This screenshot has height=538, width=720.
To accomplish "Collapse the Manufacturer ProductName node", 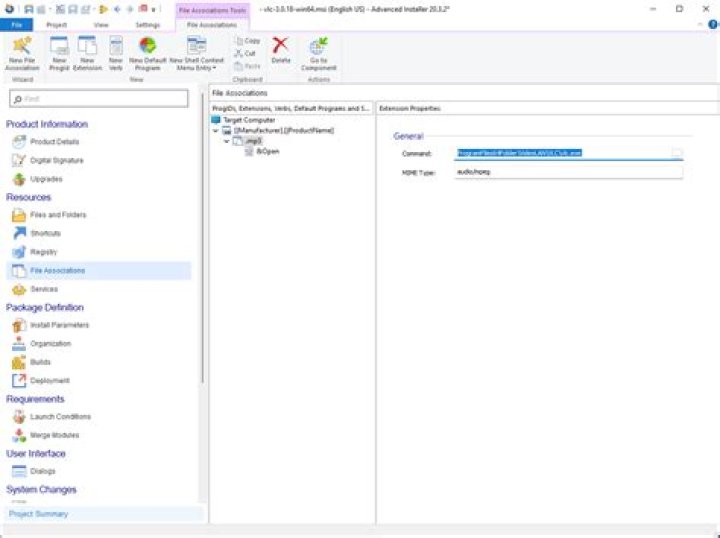I will (x=215, y=131).
